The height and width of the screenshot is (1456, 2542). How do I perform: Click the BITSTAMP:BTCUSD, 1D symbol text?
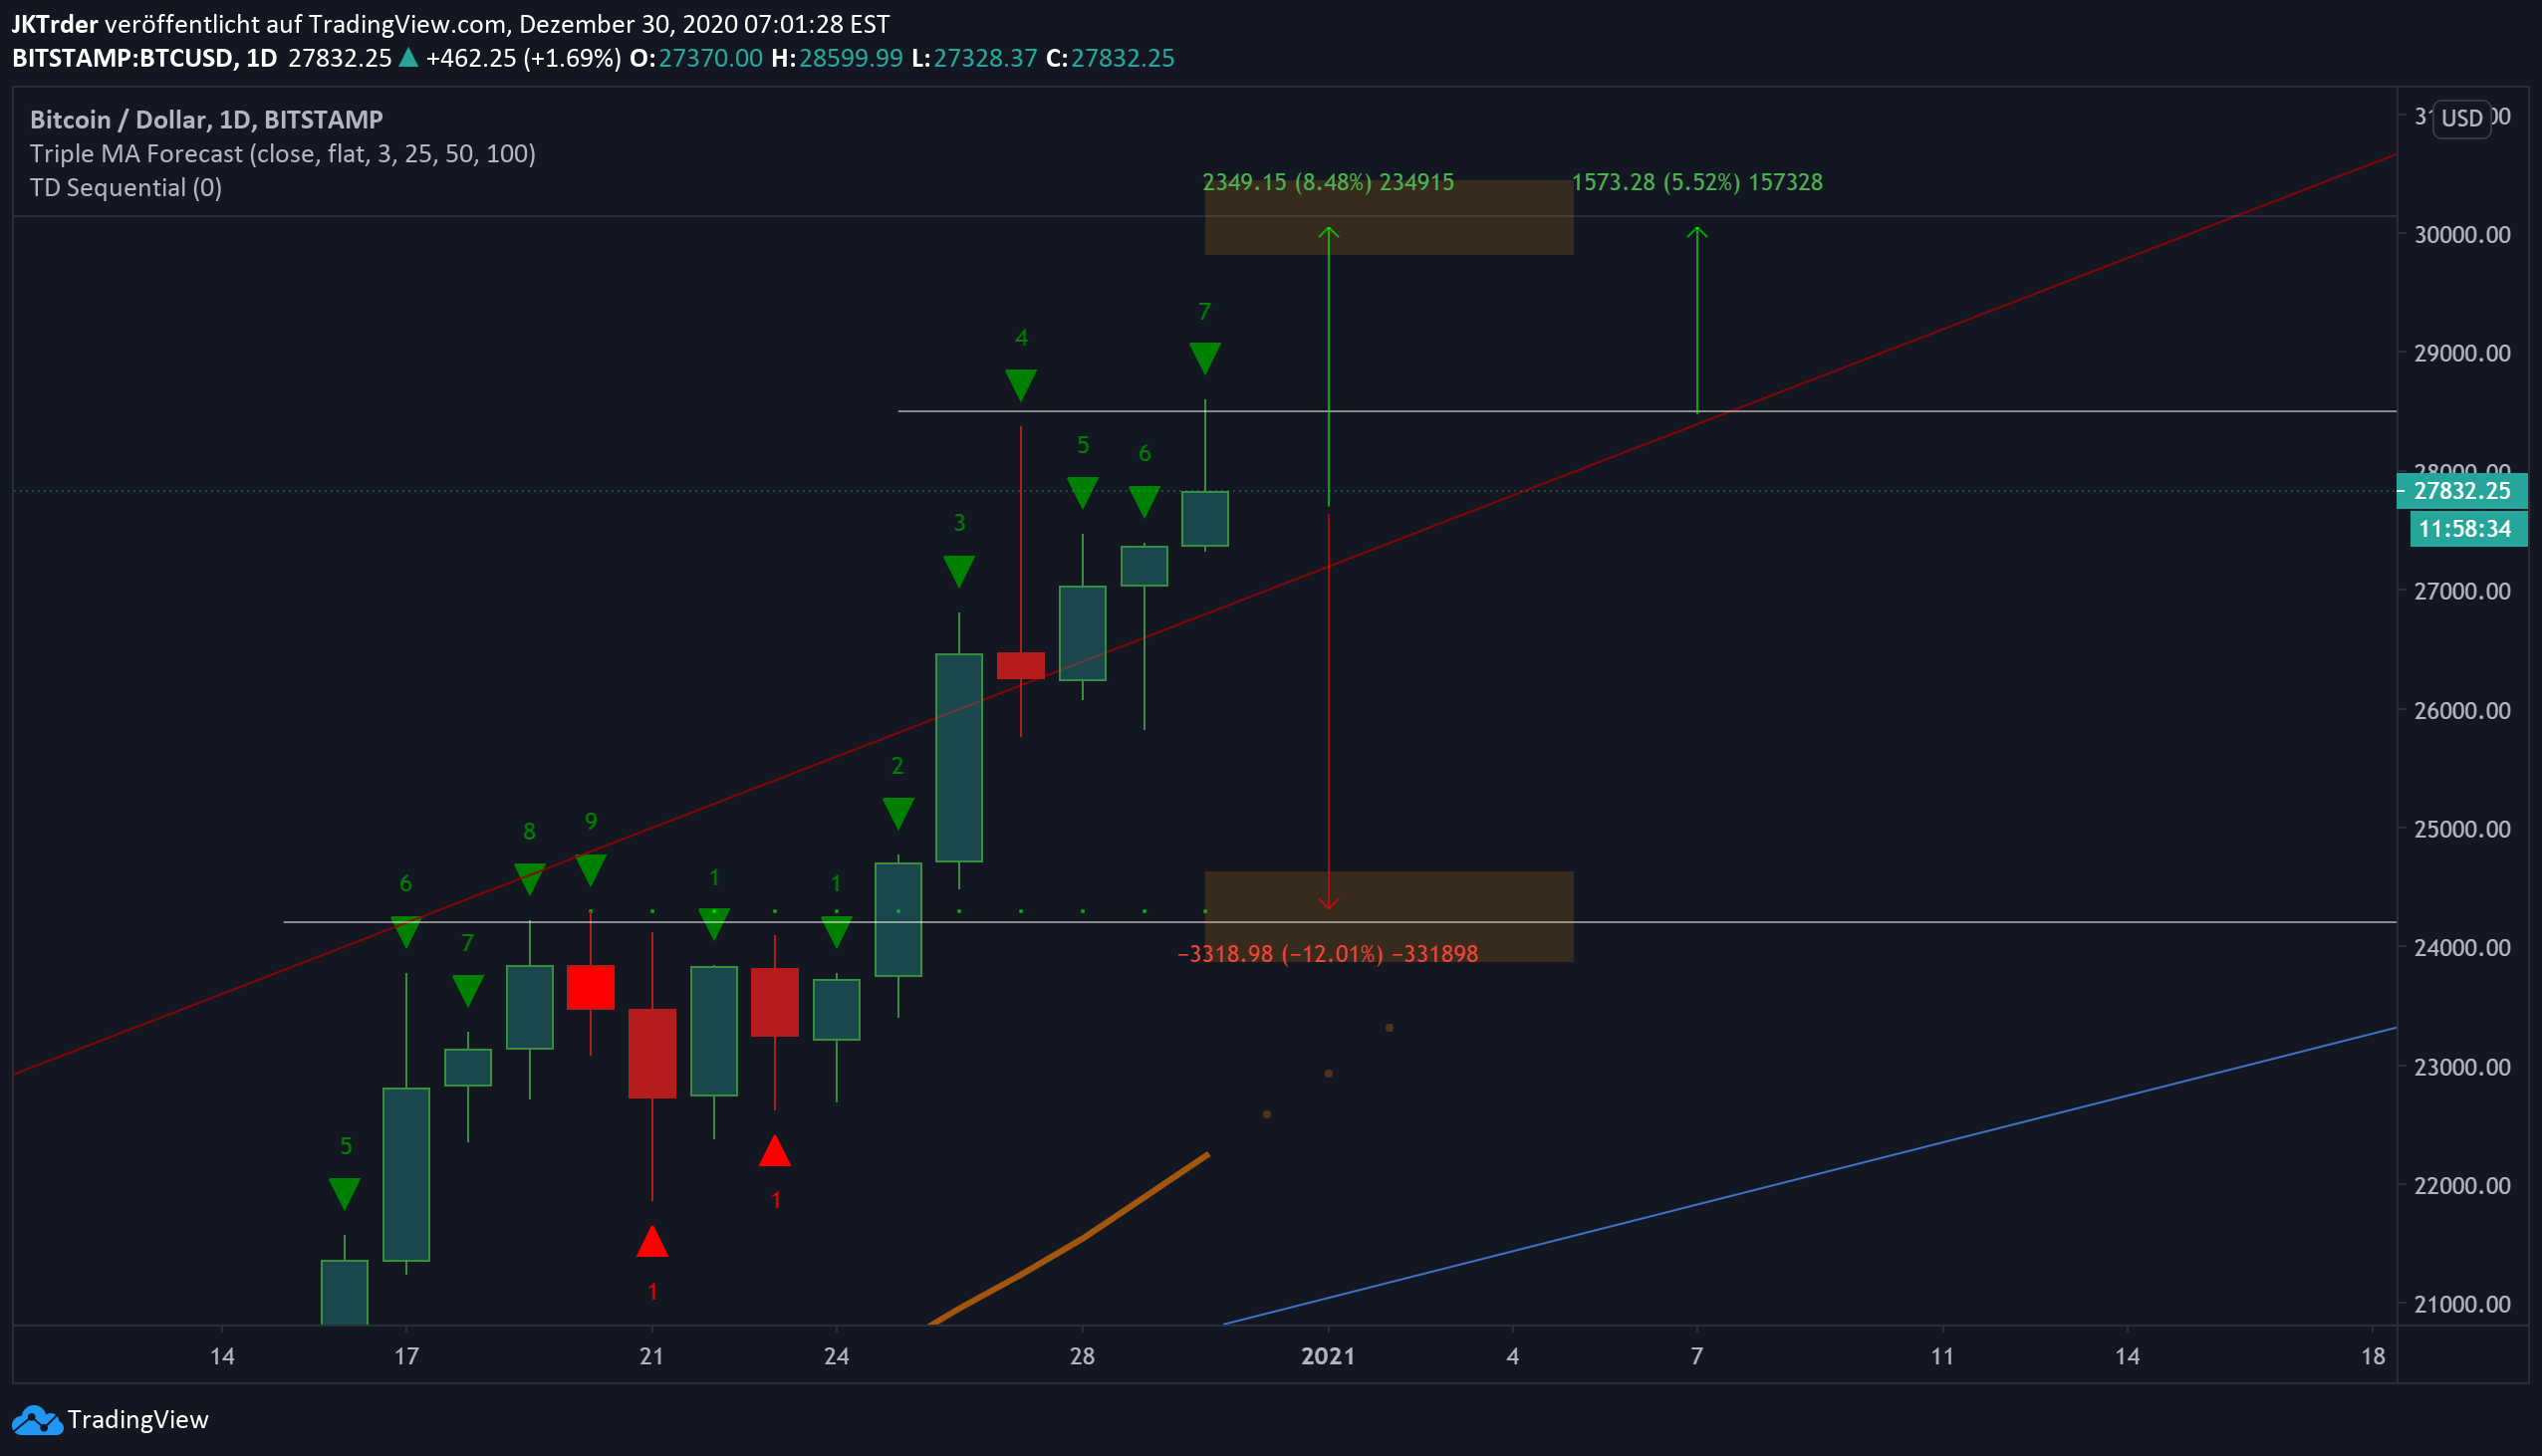tap(144, 58)
